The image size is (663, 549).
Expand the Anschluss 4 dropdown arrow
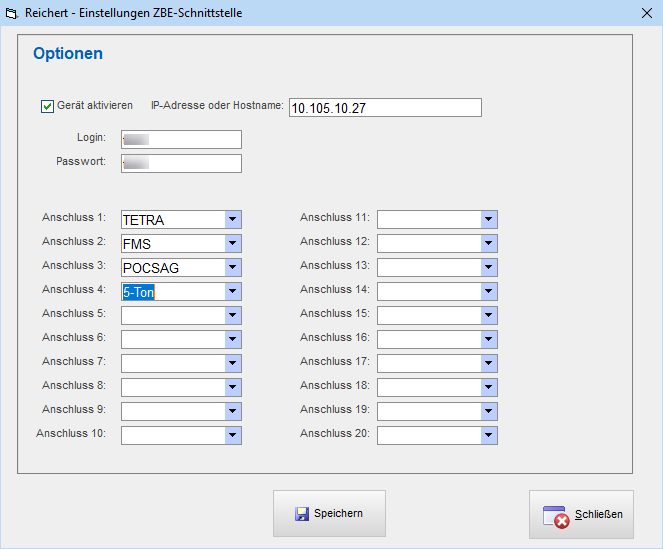[x=232, y=292]
